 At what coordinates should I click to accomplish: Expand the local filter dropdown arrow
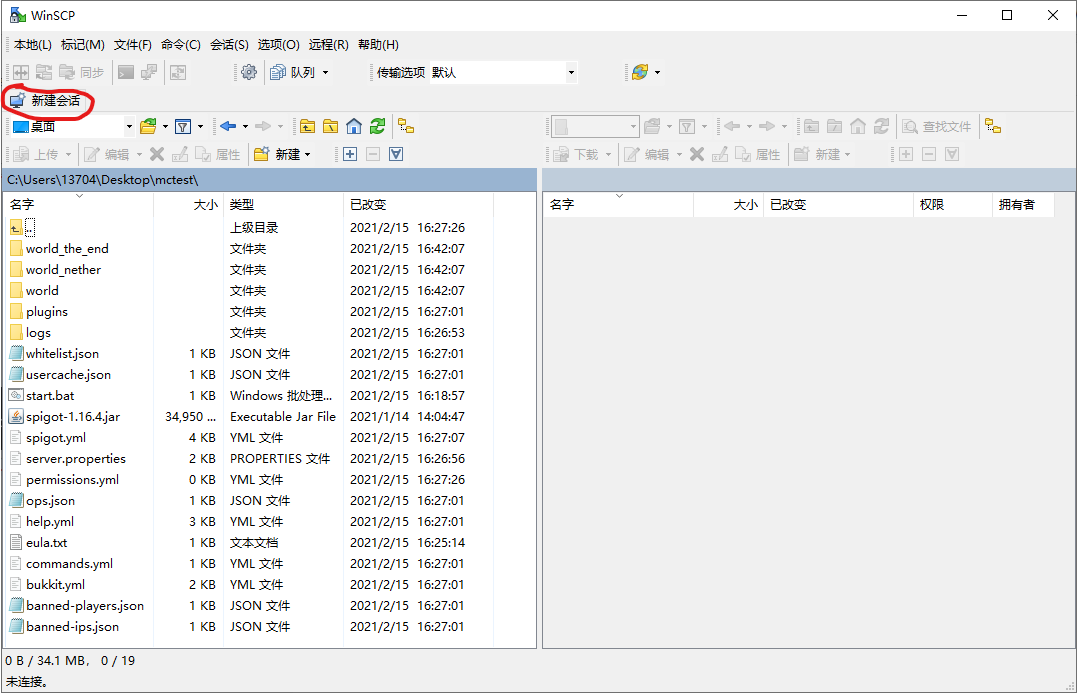(200, 126)
